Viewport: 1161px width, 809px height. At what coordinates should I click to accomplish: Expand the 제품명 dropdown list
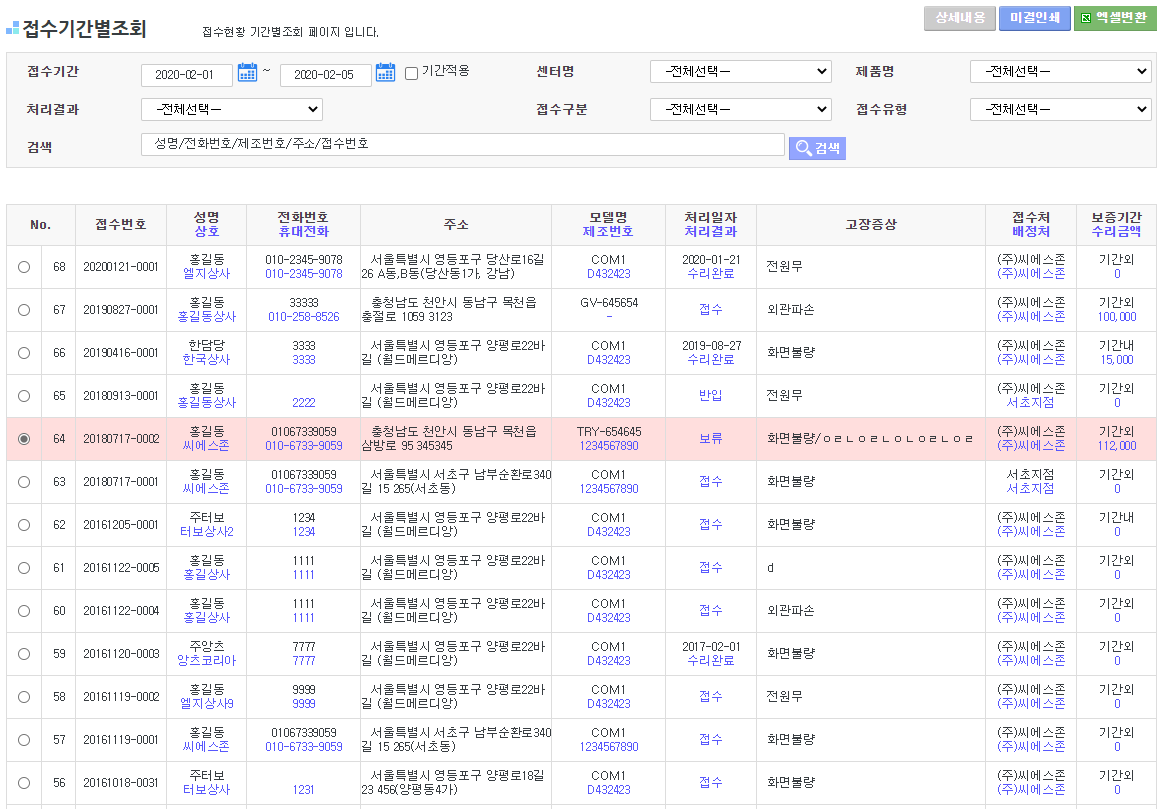point(1060,72)
